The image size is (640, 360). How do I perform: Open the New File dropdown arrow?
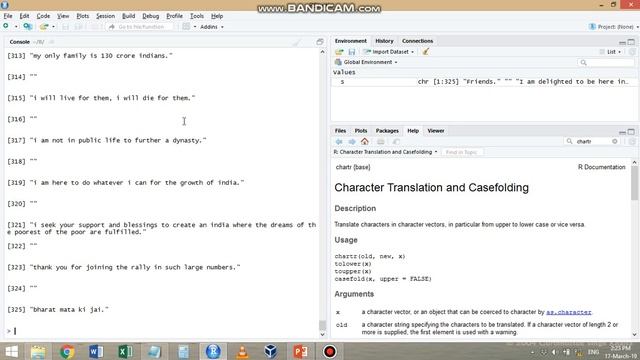tap(16, 27)
